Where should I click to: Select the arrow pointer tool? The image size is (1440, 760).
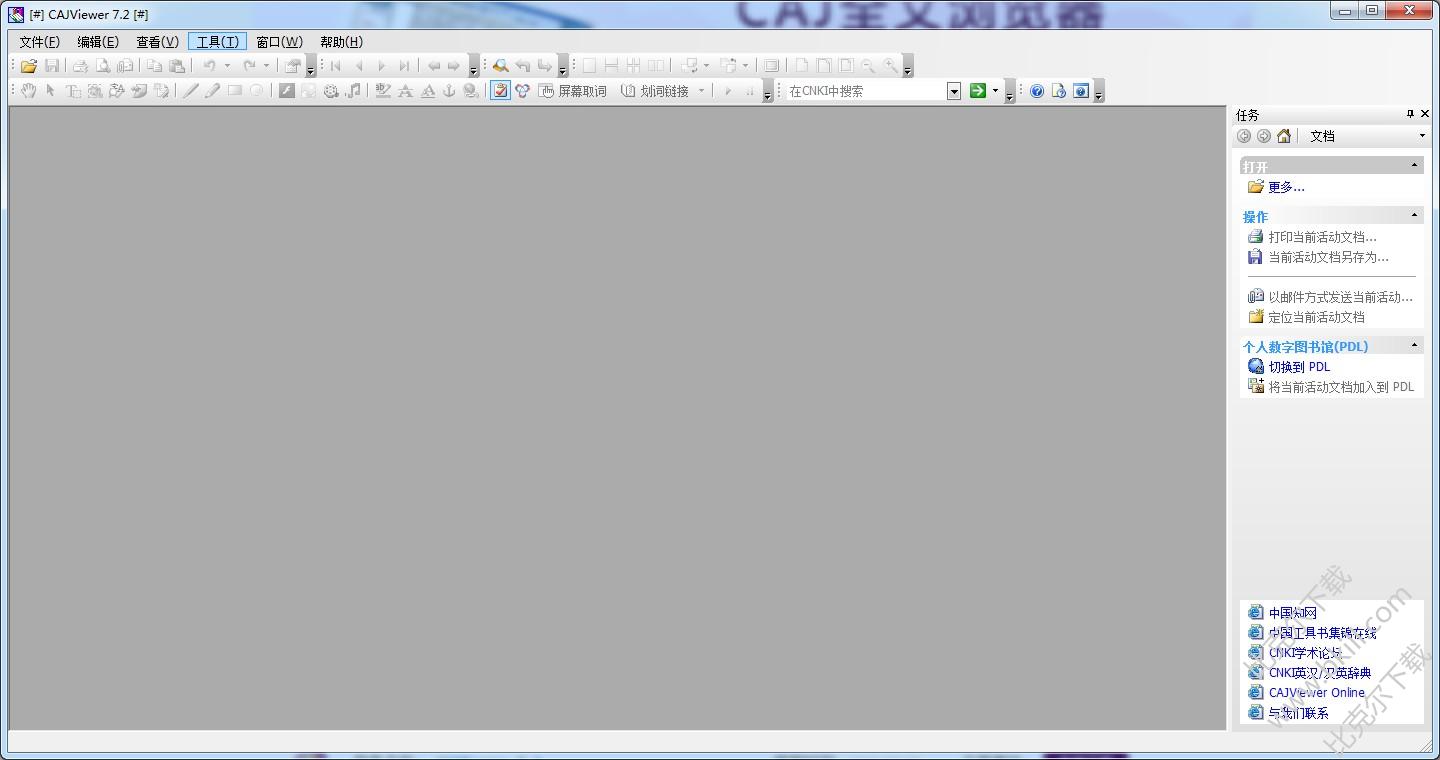coord(50,91)
